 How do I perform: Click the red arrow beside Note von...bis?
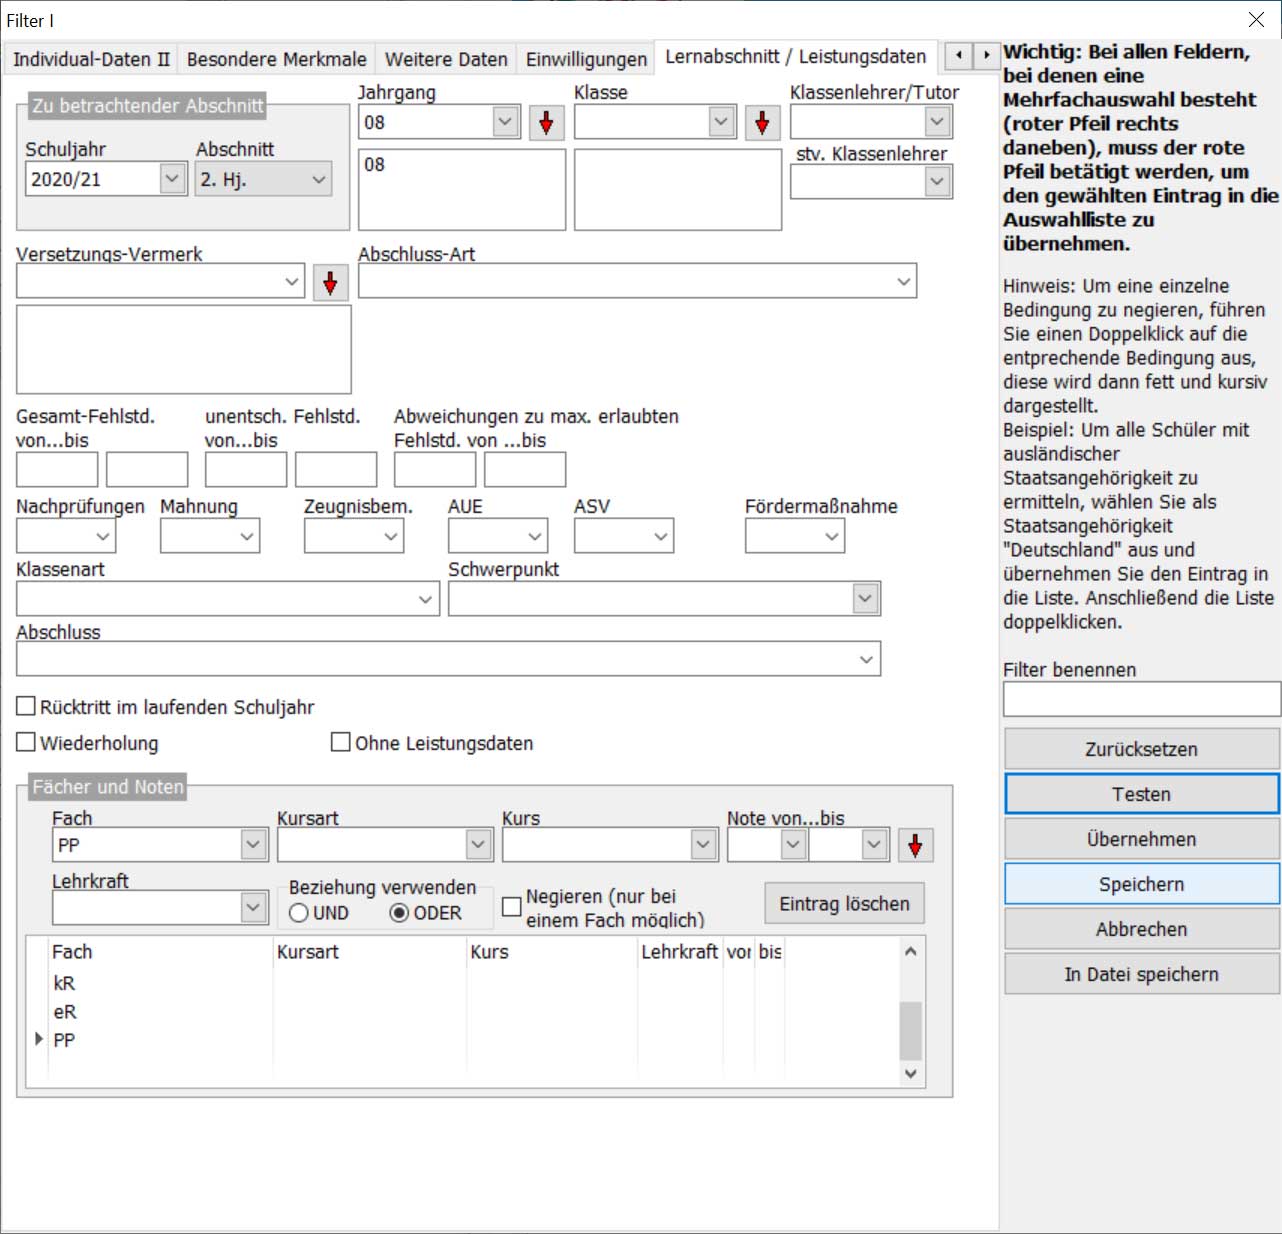click(915, 845)
